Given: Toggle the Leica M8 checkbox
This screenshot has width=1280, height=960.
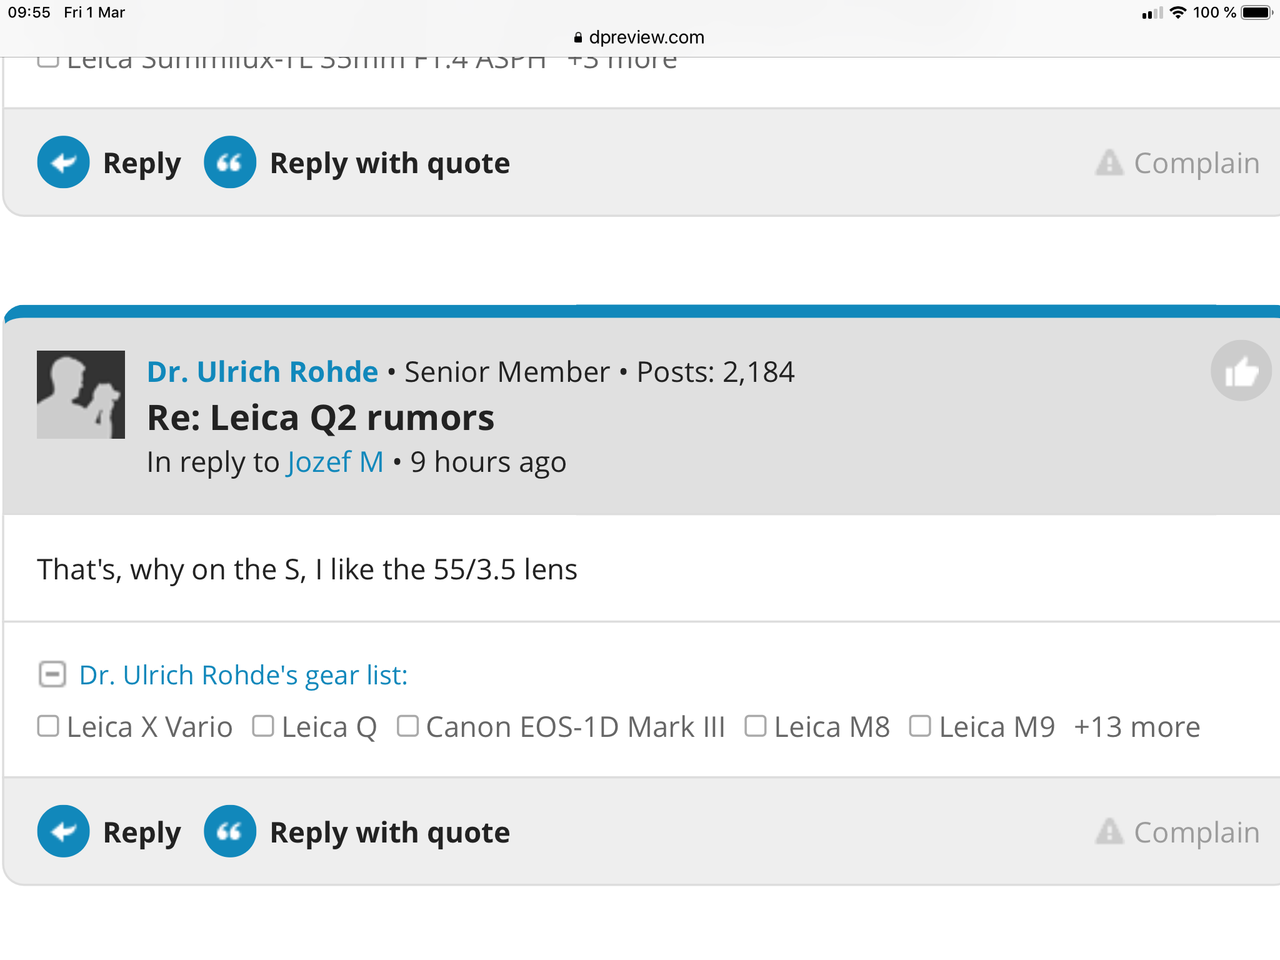Looking at the screenshot, I should [x=756, y=726].
